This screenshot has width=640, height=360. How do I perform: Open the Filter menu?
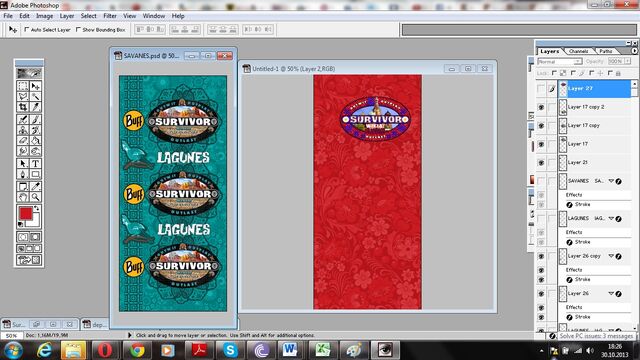pos(110,16)
